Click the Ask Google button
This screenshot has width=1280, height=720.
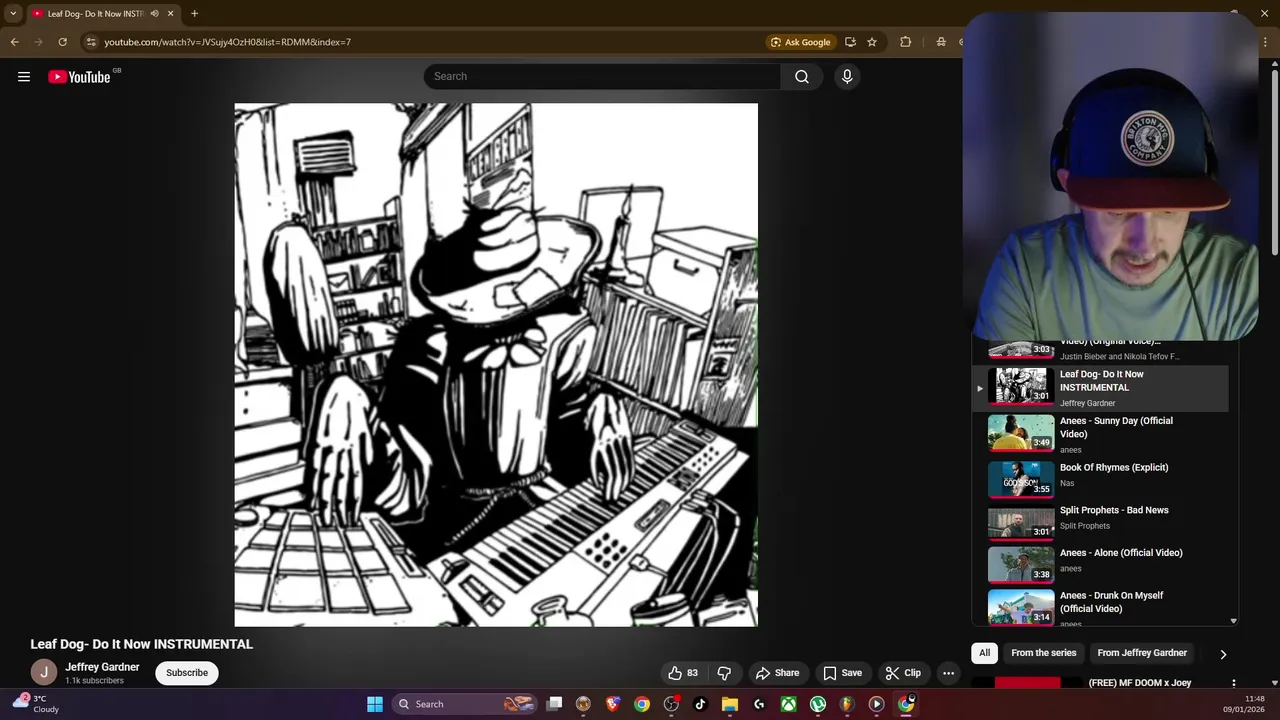click(800, 42)
